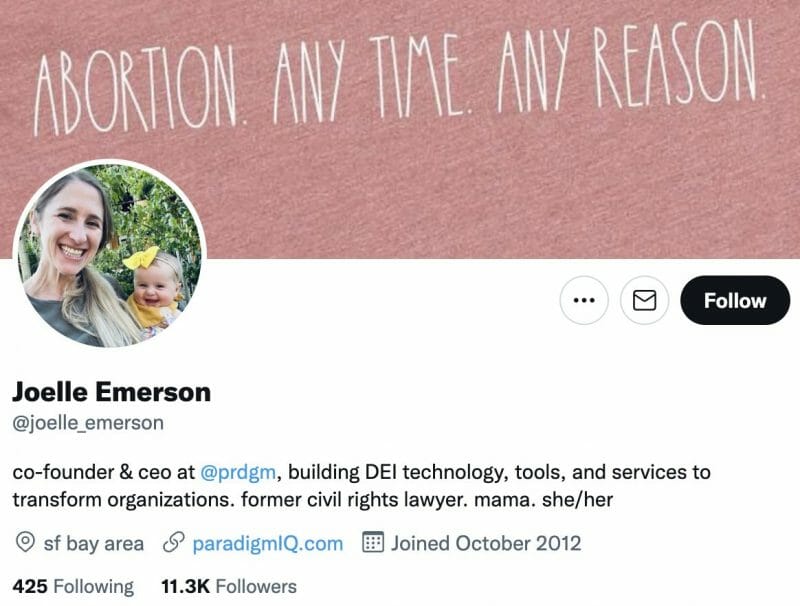Click the location pin icon
This screenshot has height=606, width=800.
point(25,542)
